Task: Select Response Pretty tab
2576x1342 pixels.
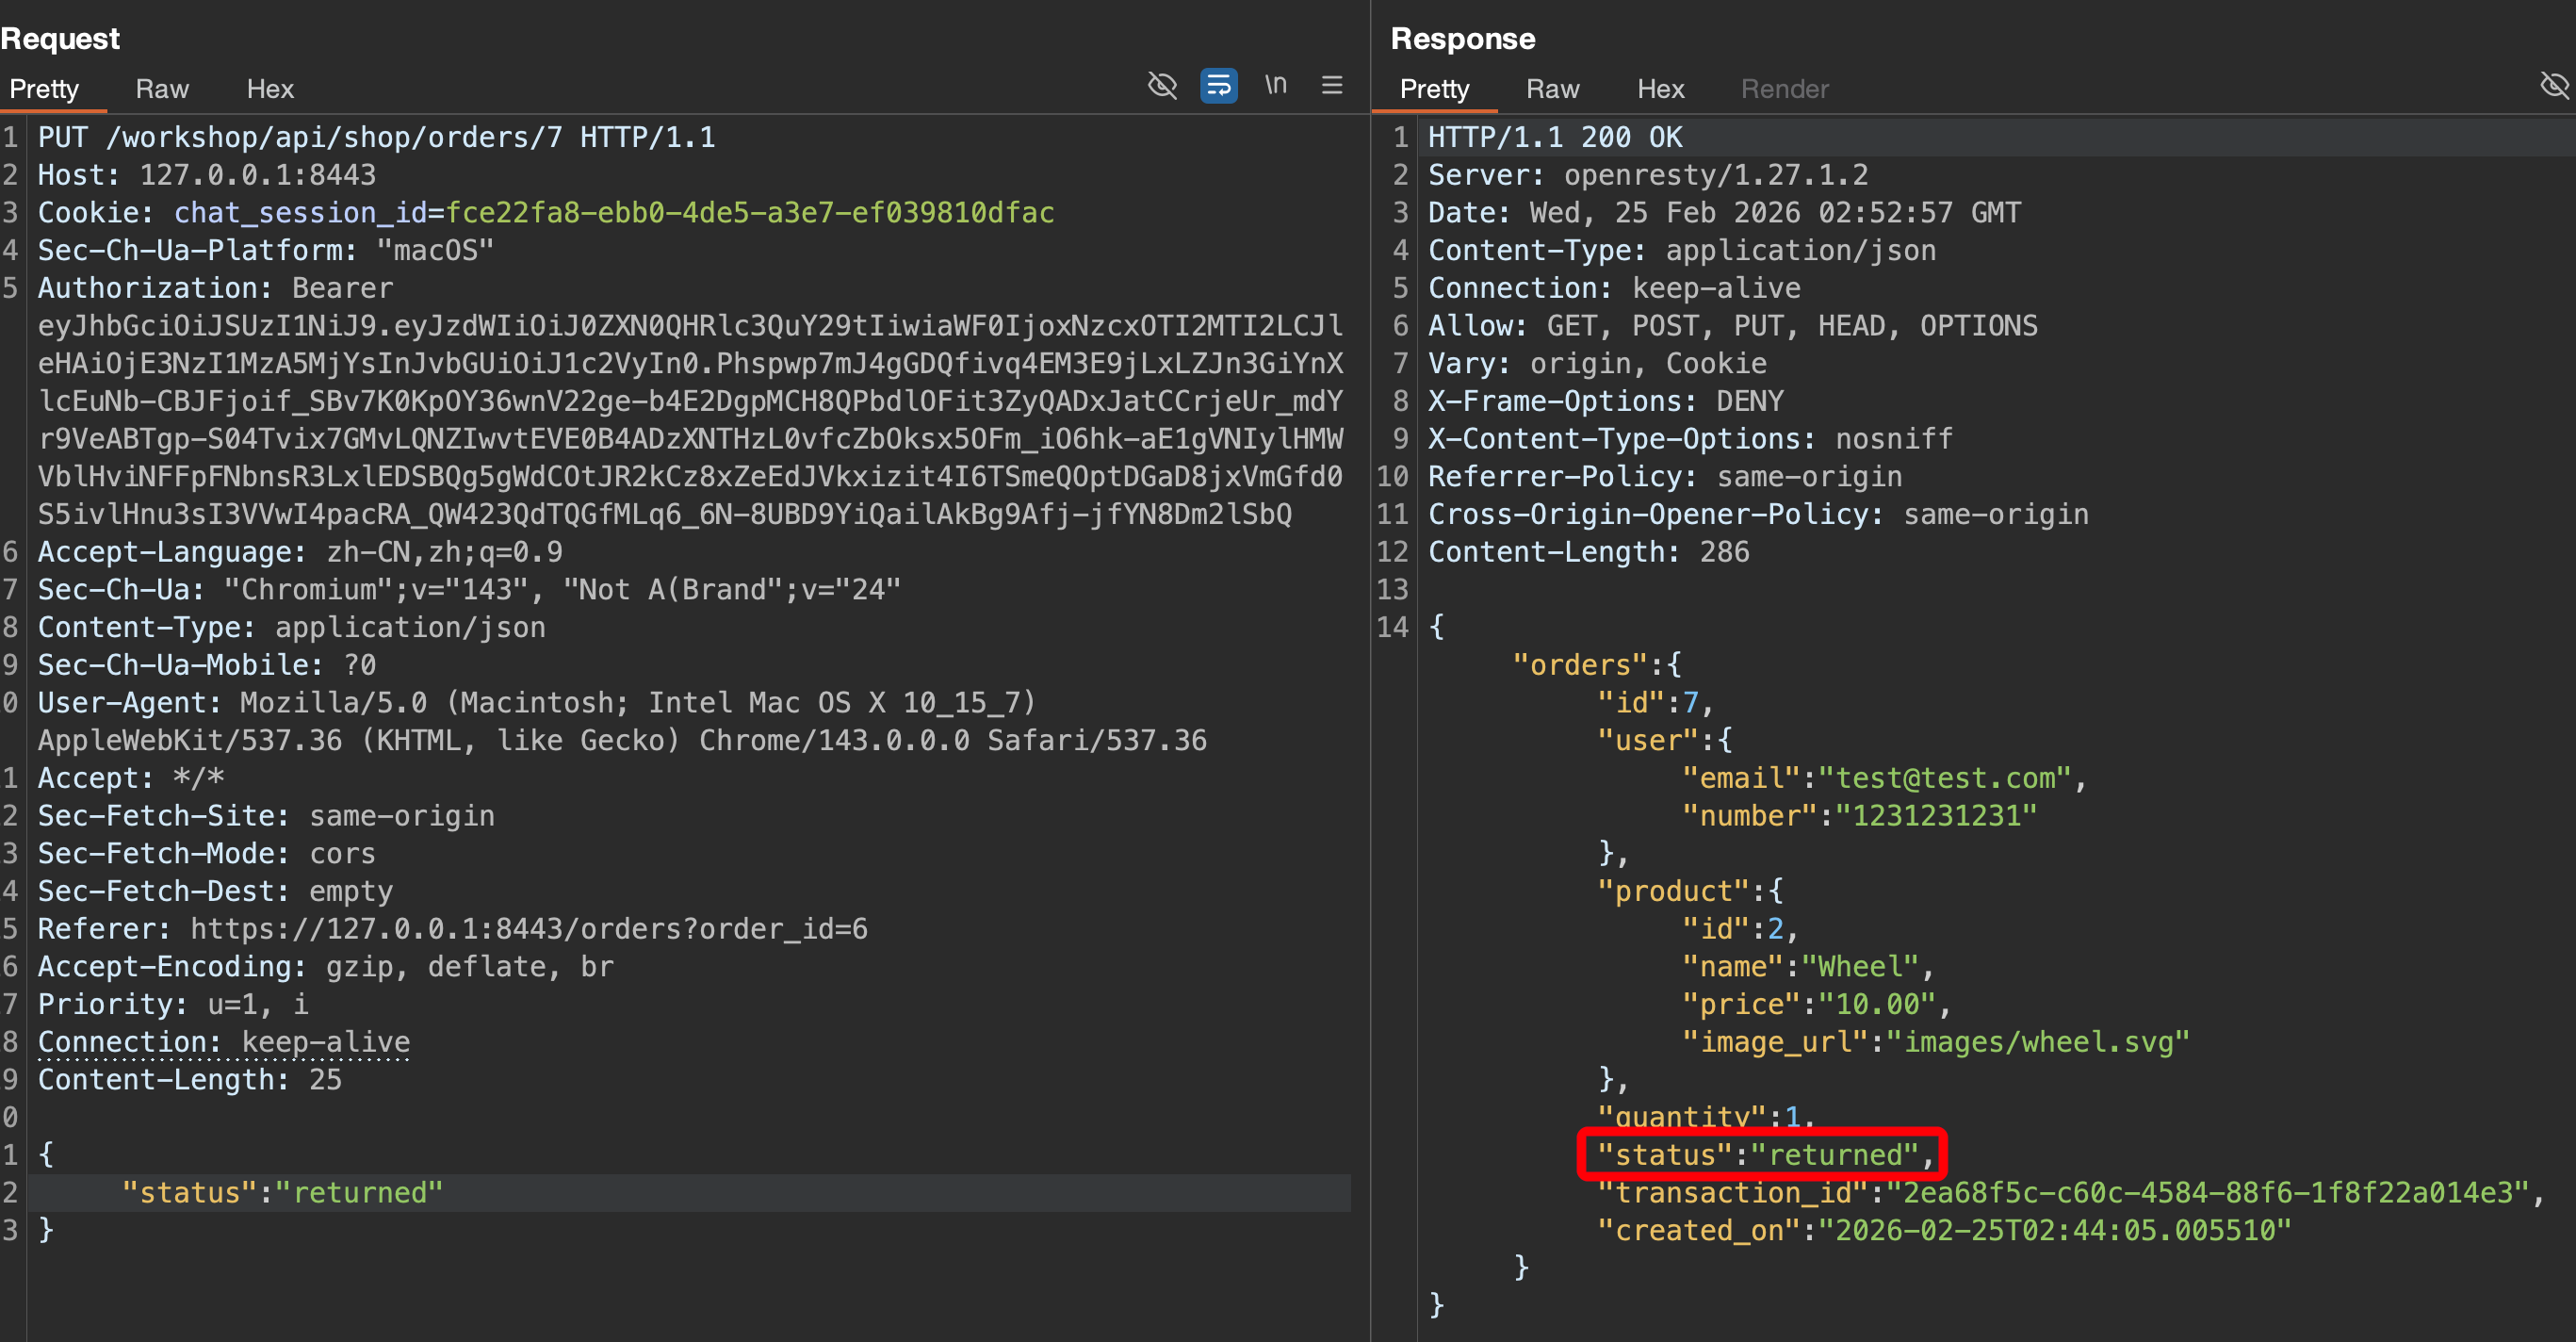Action: (1434, 89)
